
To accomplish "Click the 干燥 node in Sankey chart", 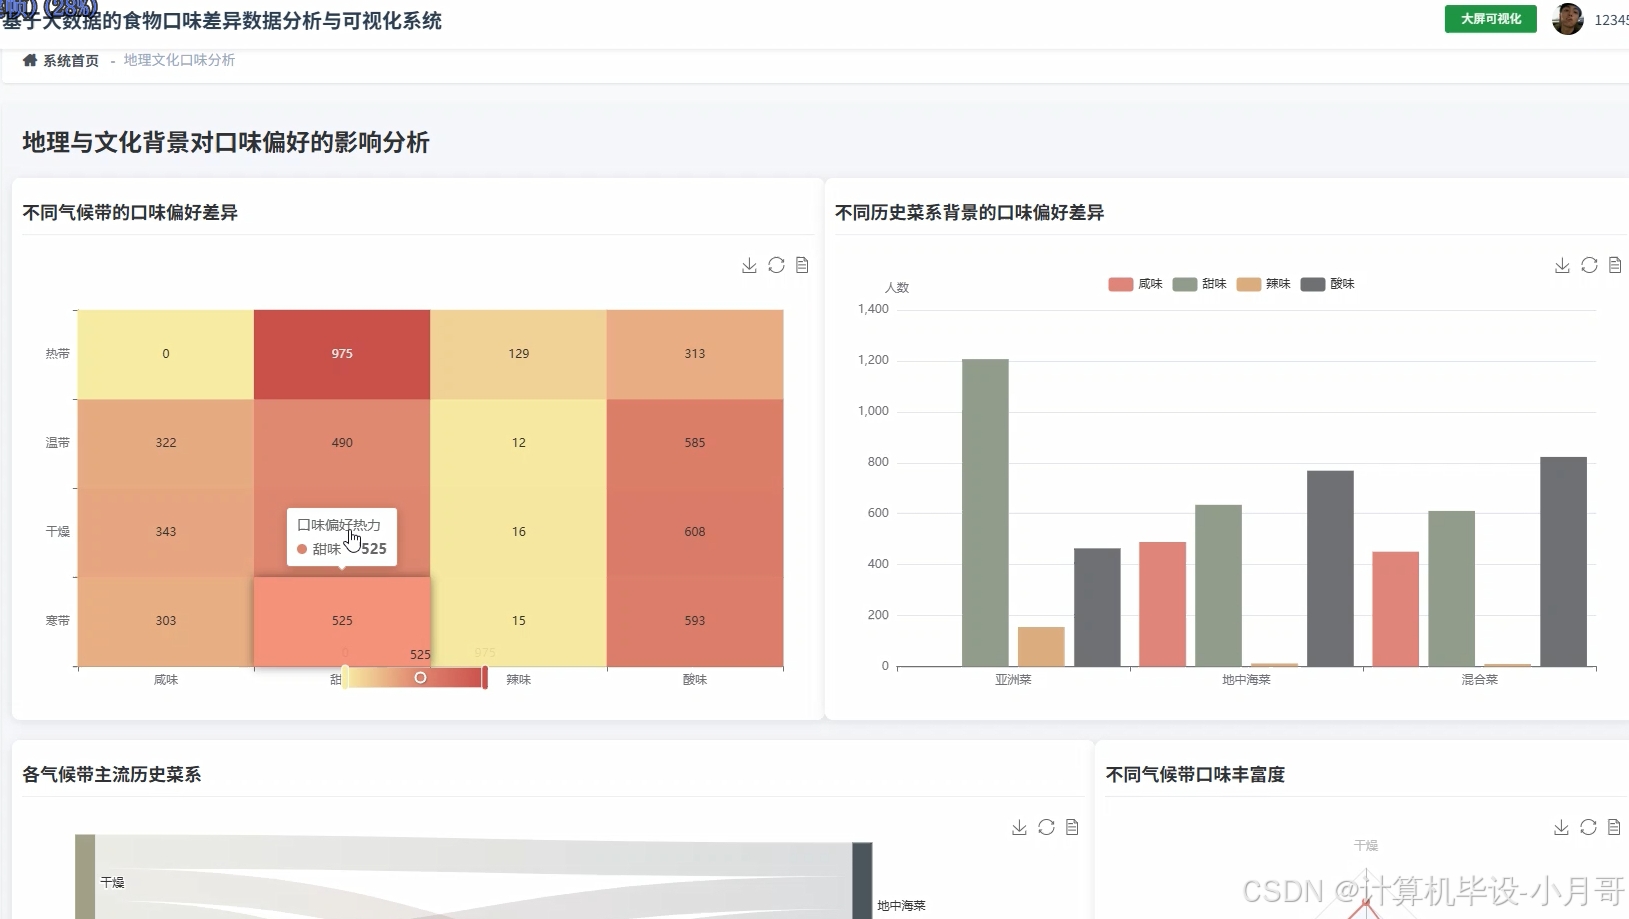I will [85, 877].
